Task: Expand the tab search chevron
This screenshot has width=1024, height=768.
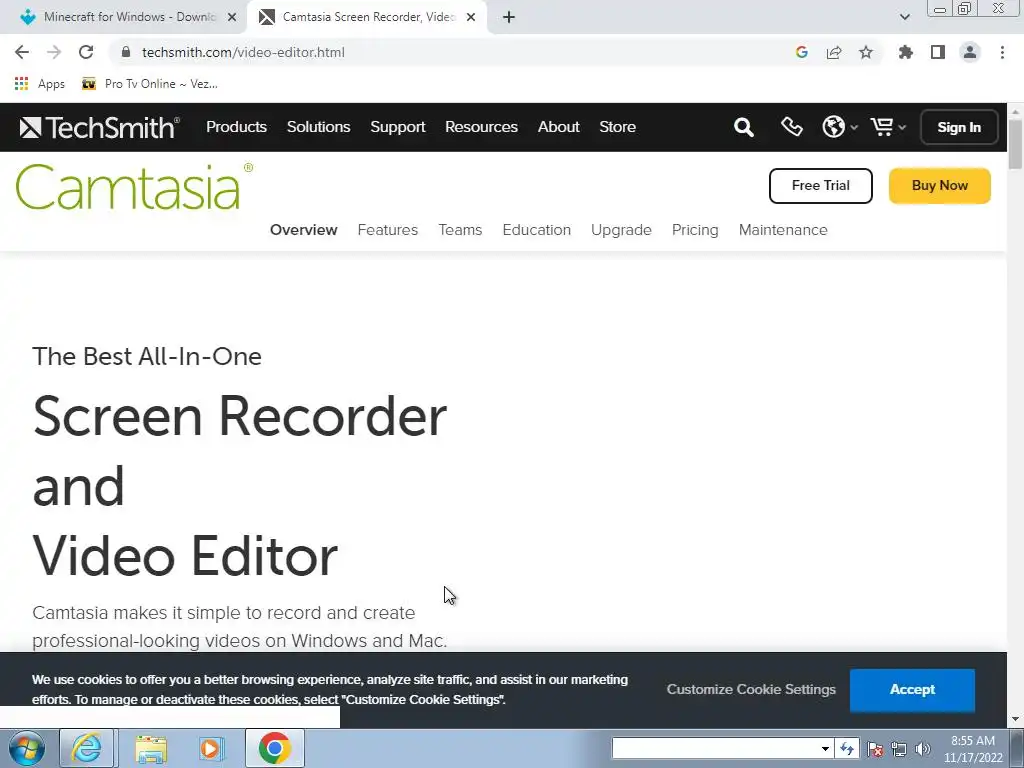Action: tap(904, 17)
